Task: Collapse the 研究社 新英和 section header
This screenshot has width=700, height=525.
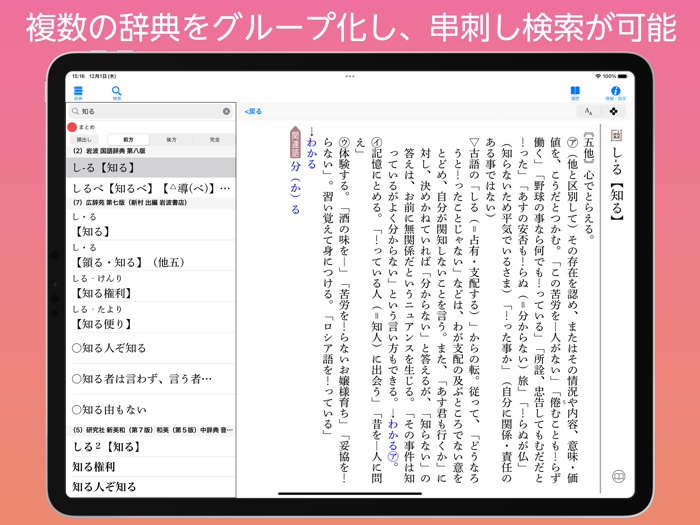Action: [x=150, y=430]
